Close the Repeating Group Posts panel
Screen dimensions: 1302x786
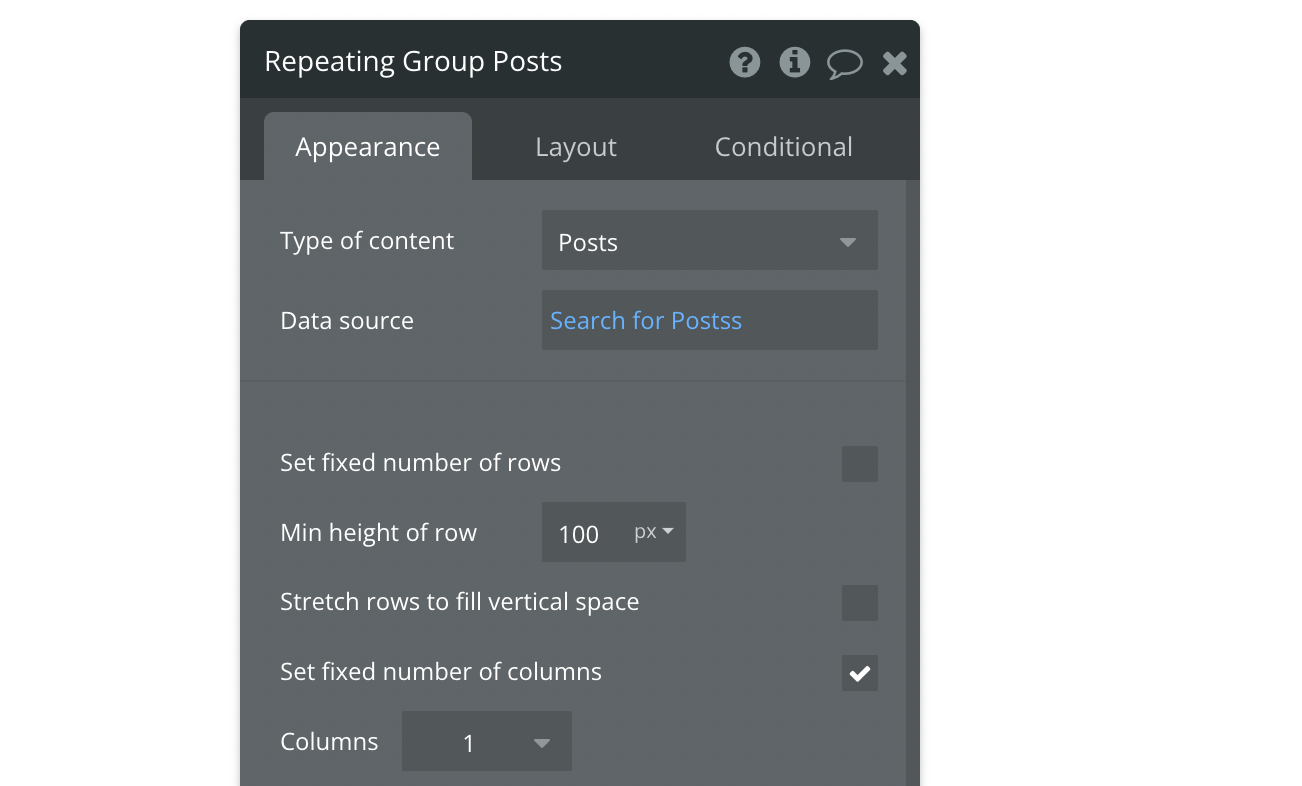click(894, 64)
